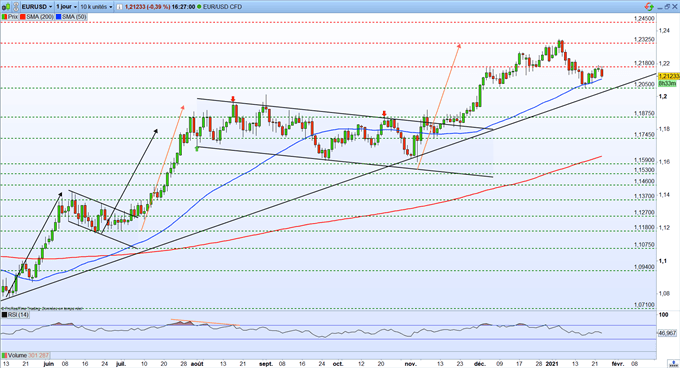The height and width of the screenshot is (368, 680).
Task: Open the EURUSD instrument dropdown
Action: pyautogui.click(x=37, y=7)
